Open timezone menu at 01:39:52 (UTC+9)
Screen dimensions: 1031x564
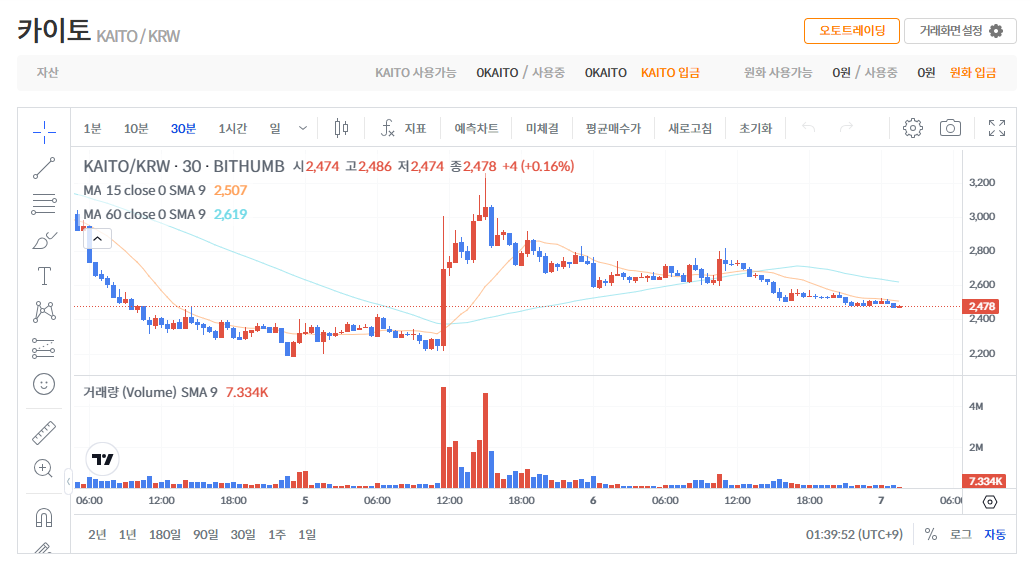click(854, 534)
